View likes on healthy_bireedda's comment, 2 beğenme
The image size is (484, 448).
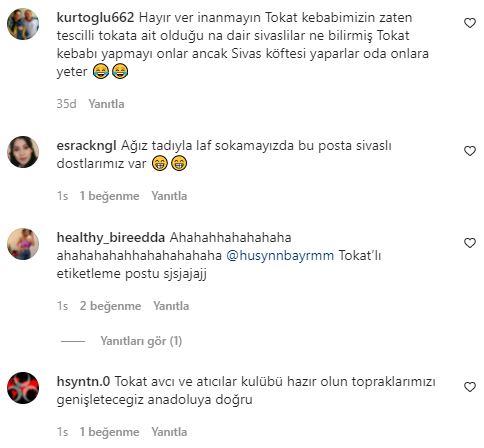pos(110,306)
